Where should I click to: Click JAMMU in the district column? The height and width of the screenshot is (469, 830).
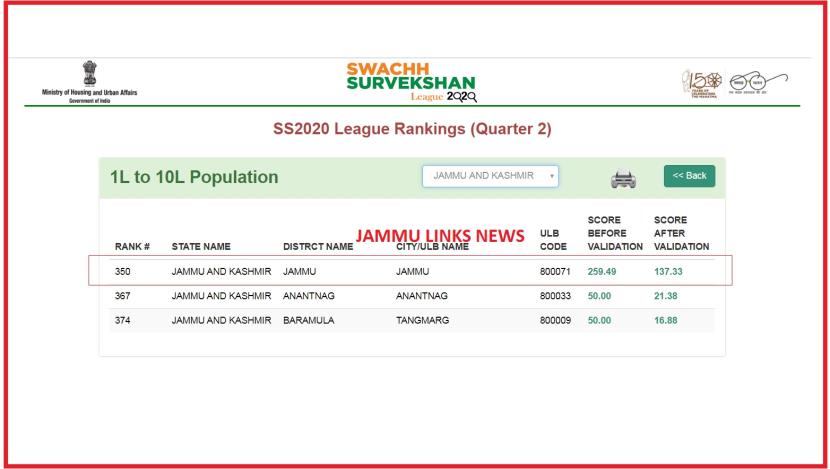tap(300, 272)
